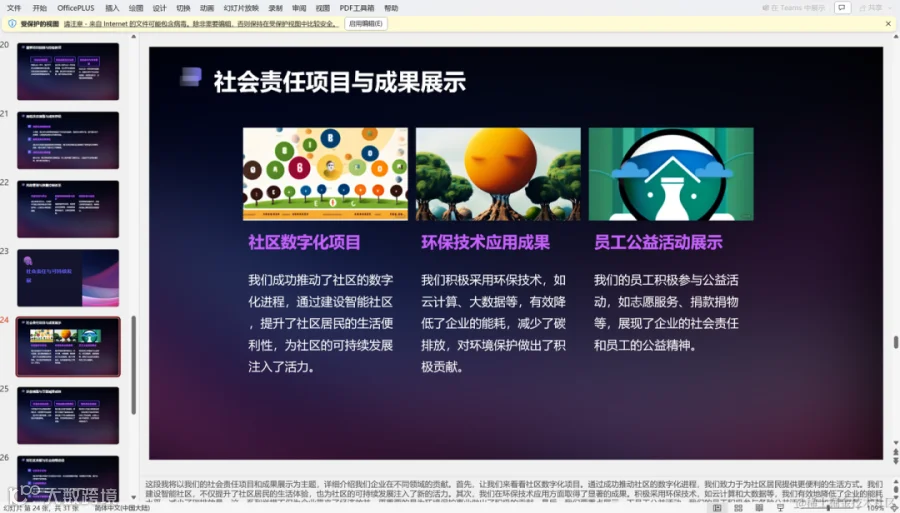
Task: Open the 帮助 help tab
Action: [391, 8]
